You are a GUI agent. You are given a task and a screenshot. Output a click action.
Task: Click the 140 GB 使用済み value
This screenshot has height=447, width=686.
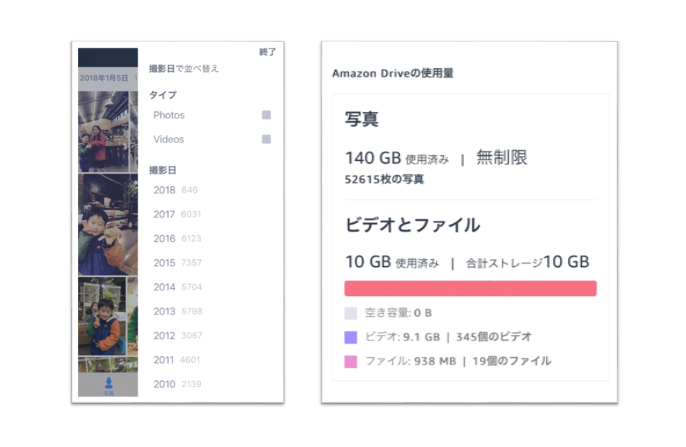coord(397,158)
